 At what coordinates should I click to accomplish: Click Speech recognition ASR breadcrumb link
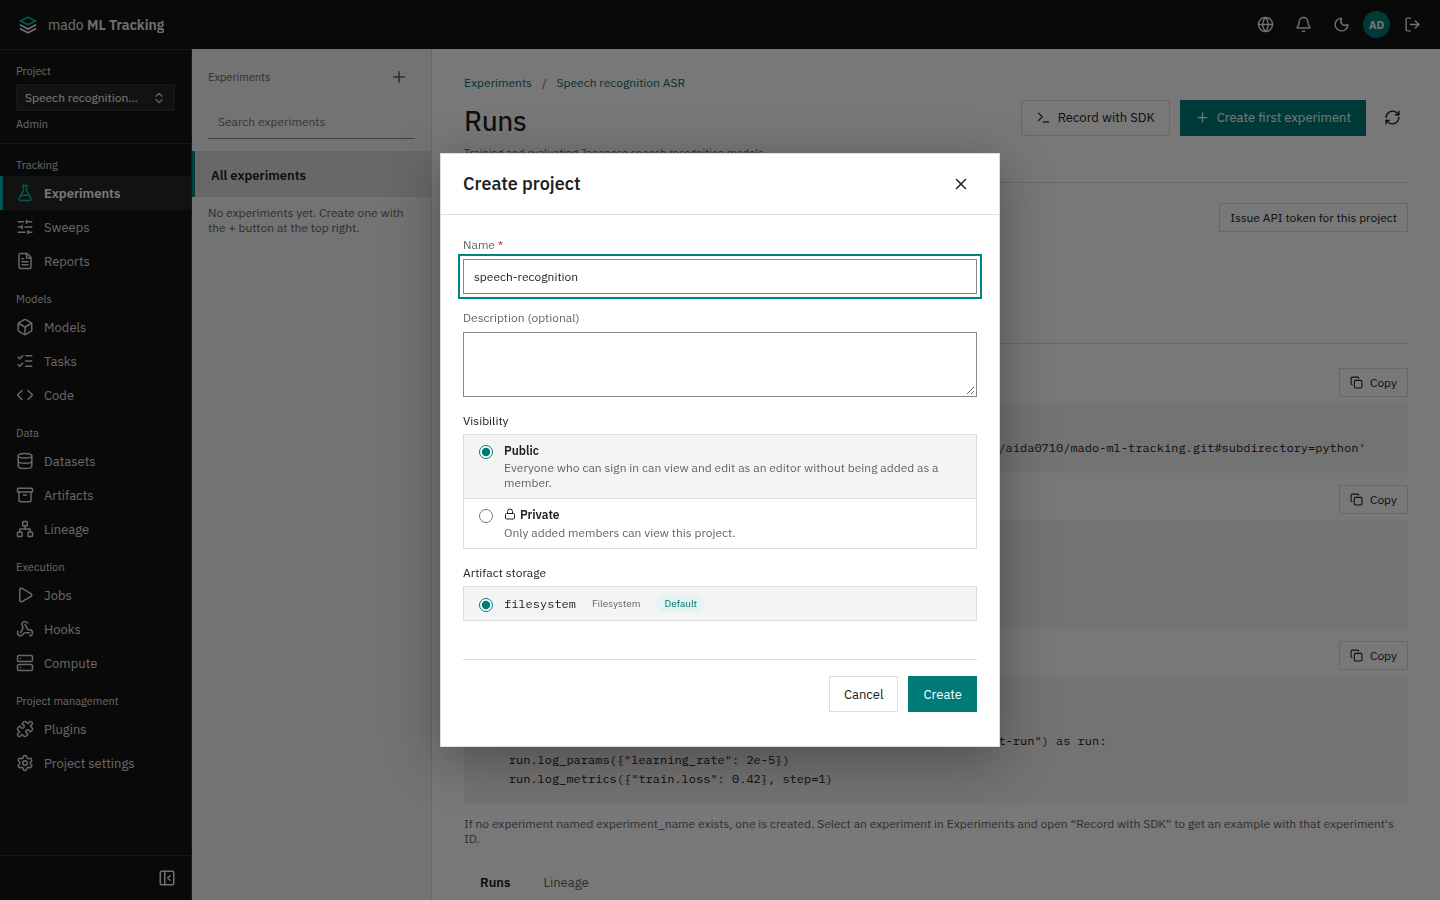click(x=621, y=83)
